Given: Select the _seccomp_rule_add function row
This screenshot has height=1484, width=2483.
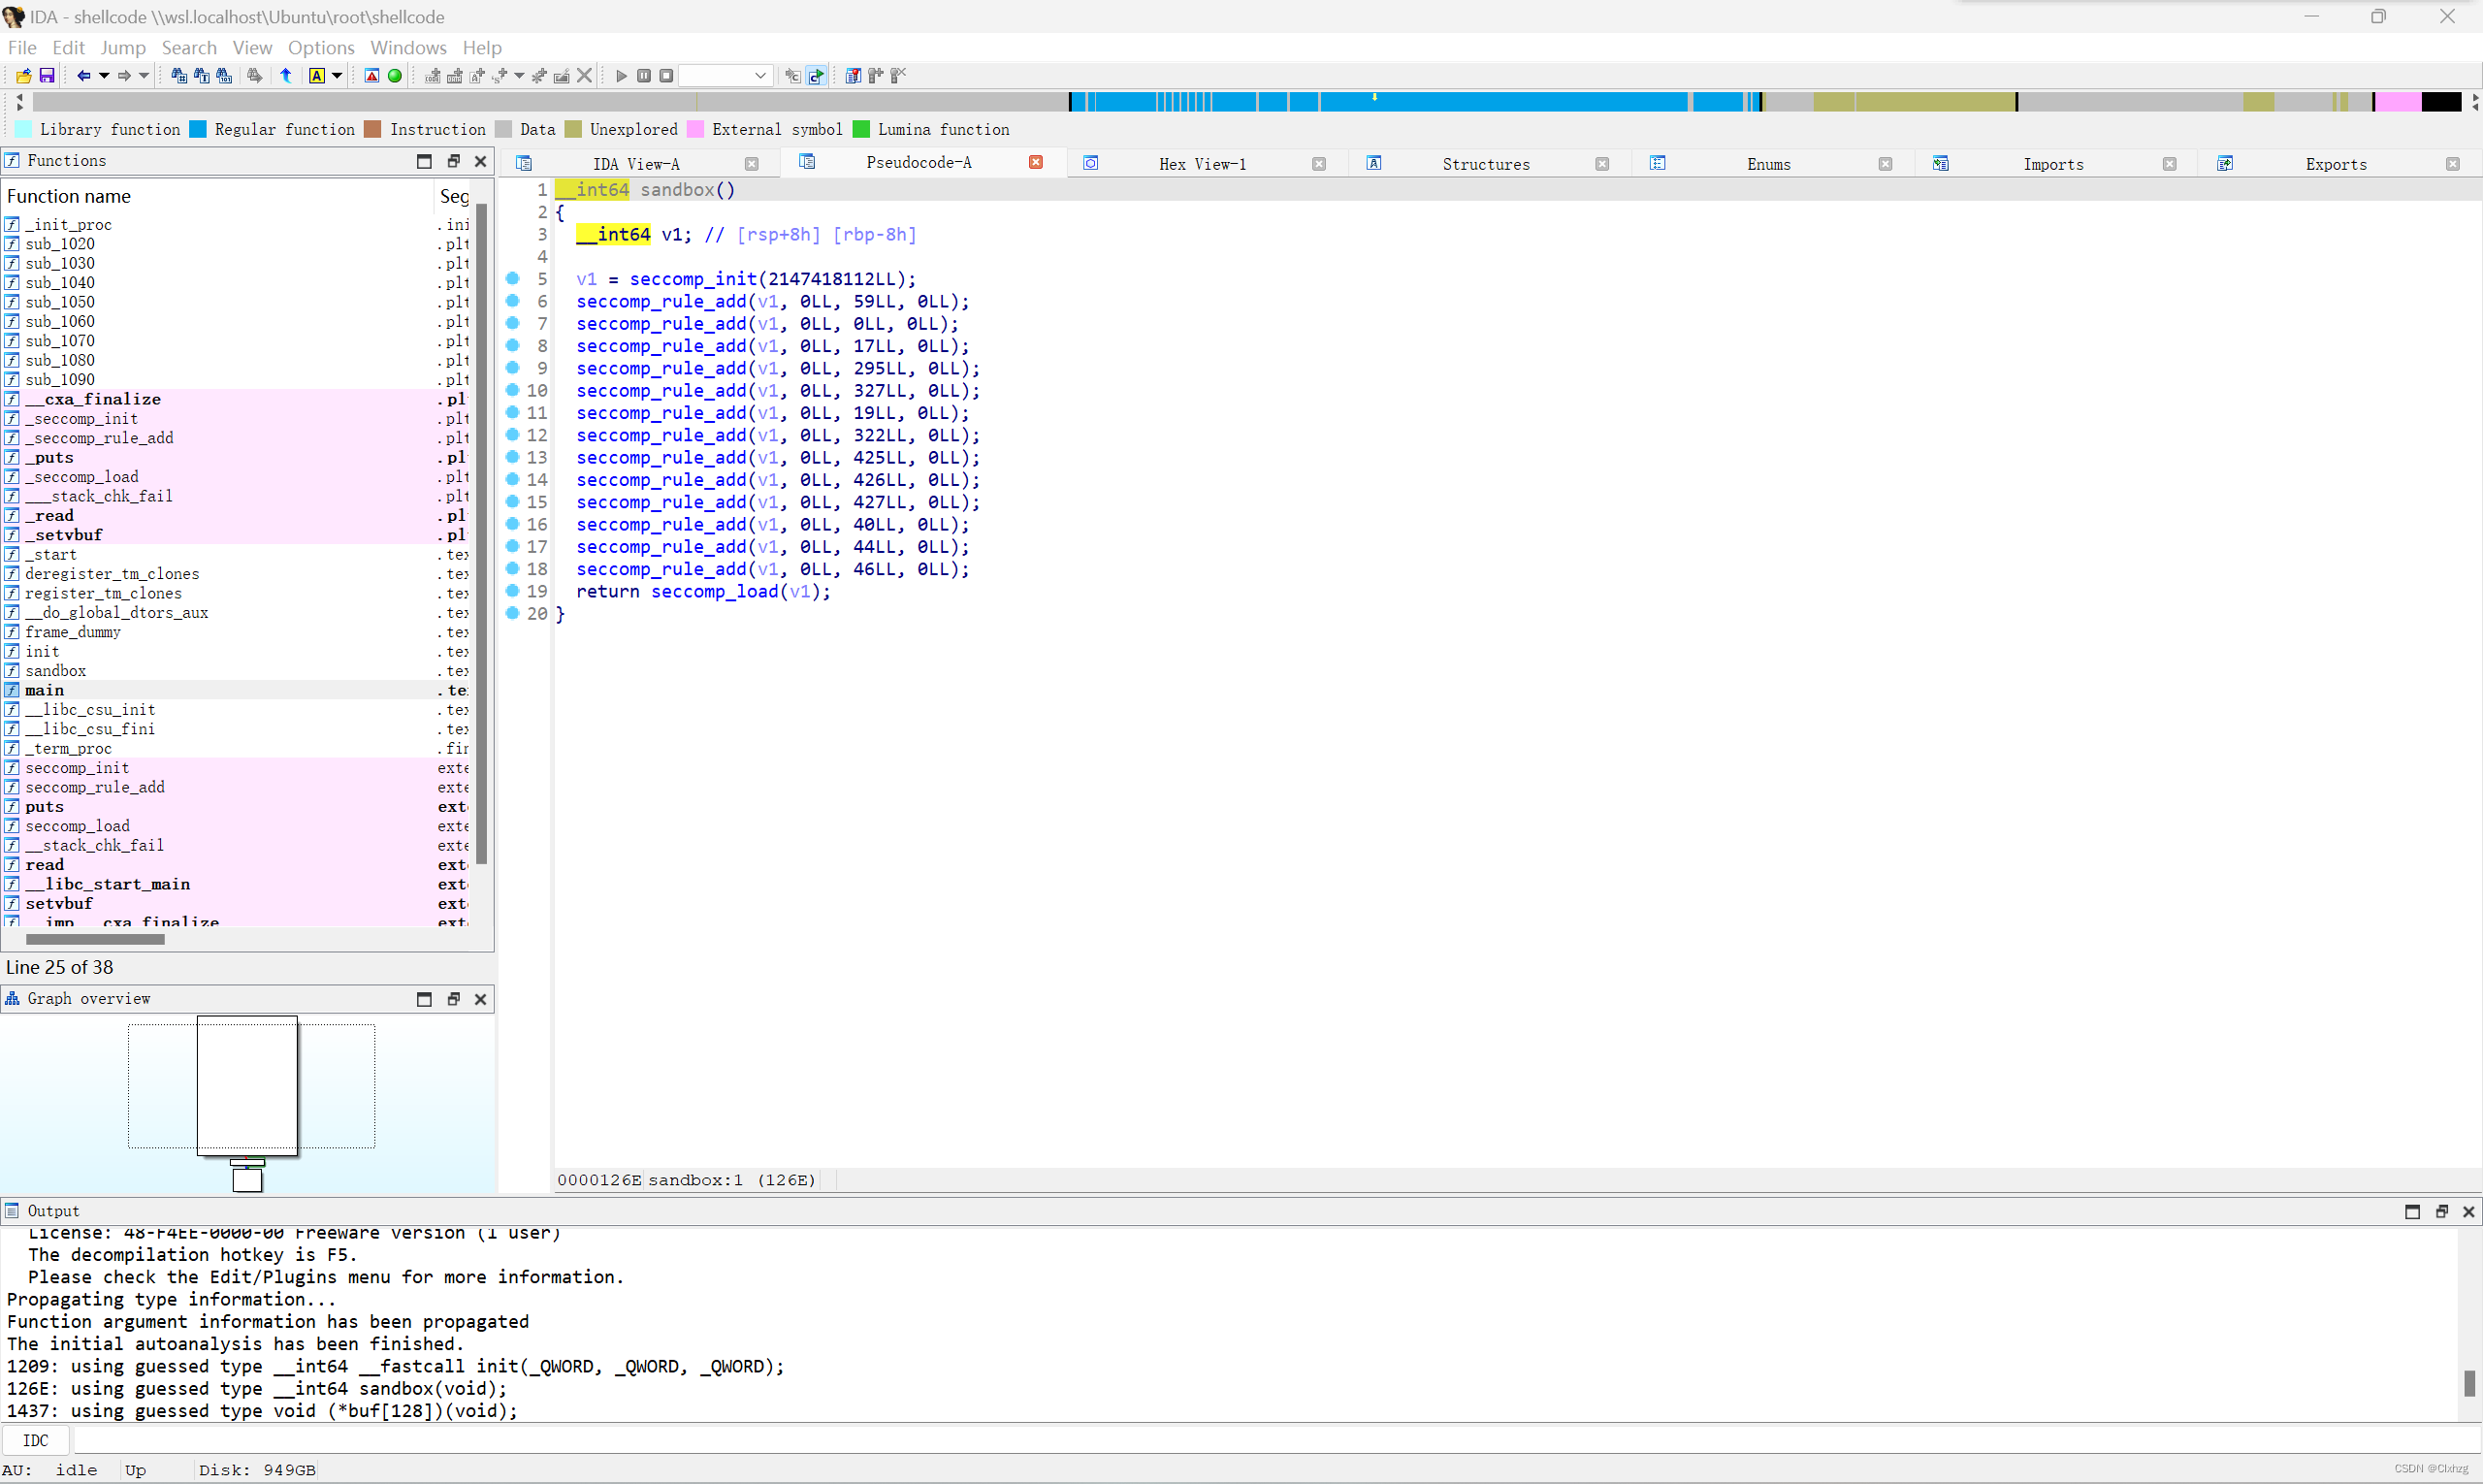Looking at the screenshot, I should pyautogui.click(x=235, y=438).
